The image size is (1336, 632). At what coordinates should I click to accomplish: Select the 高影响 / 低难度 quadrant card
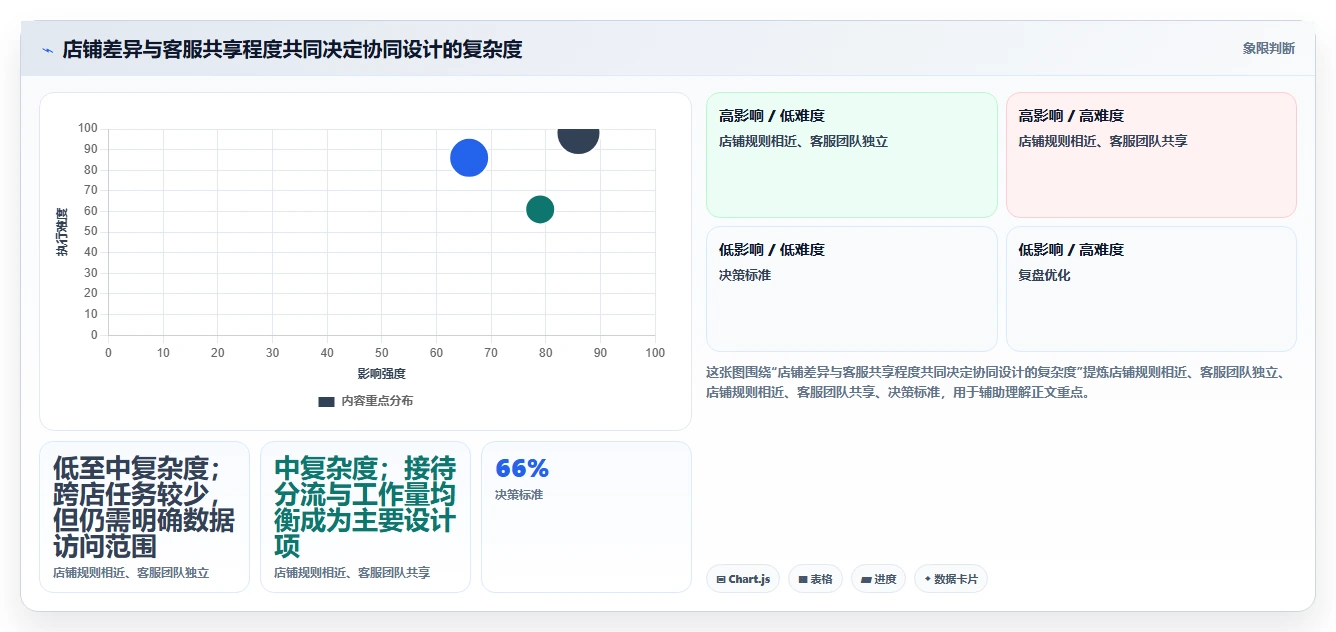click(x=852, y=155)
